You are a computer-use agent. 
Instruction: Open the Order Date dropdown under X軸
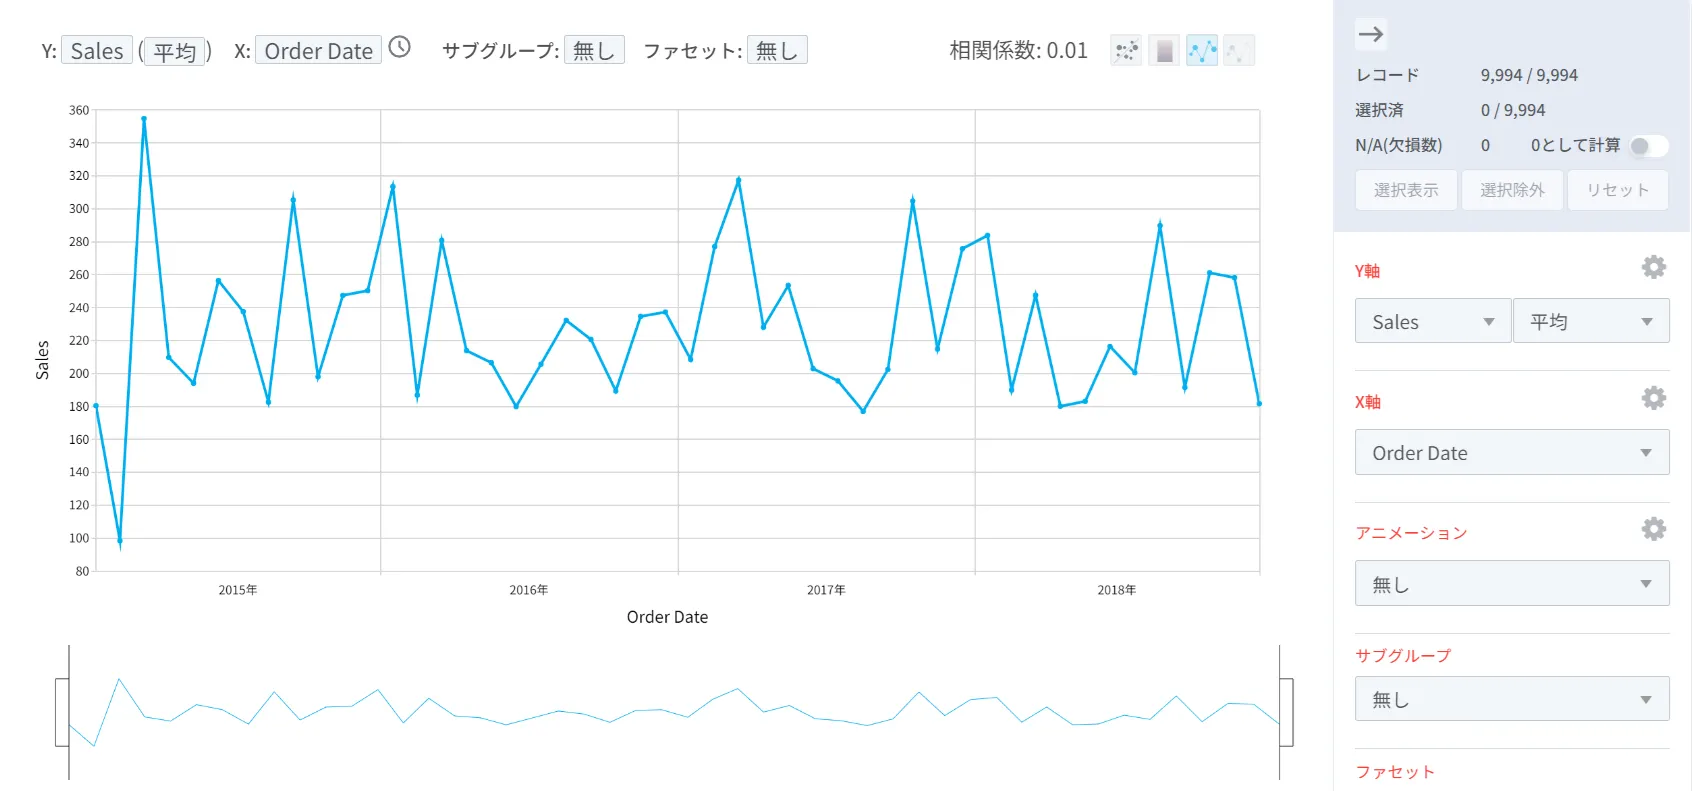pyautogui.click(x=1512, y=452)
